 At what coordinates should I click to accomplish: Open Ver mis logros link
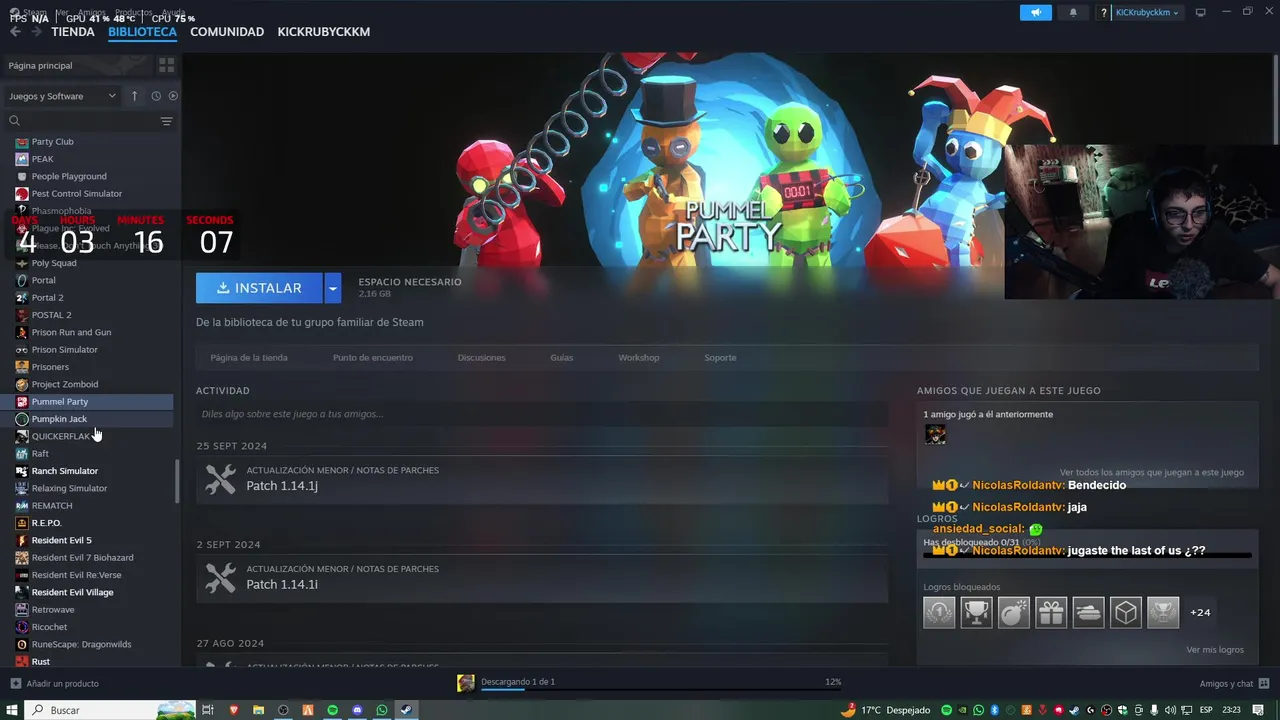click(x=1215, y=649)
